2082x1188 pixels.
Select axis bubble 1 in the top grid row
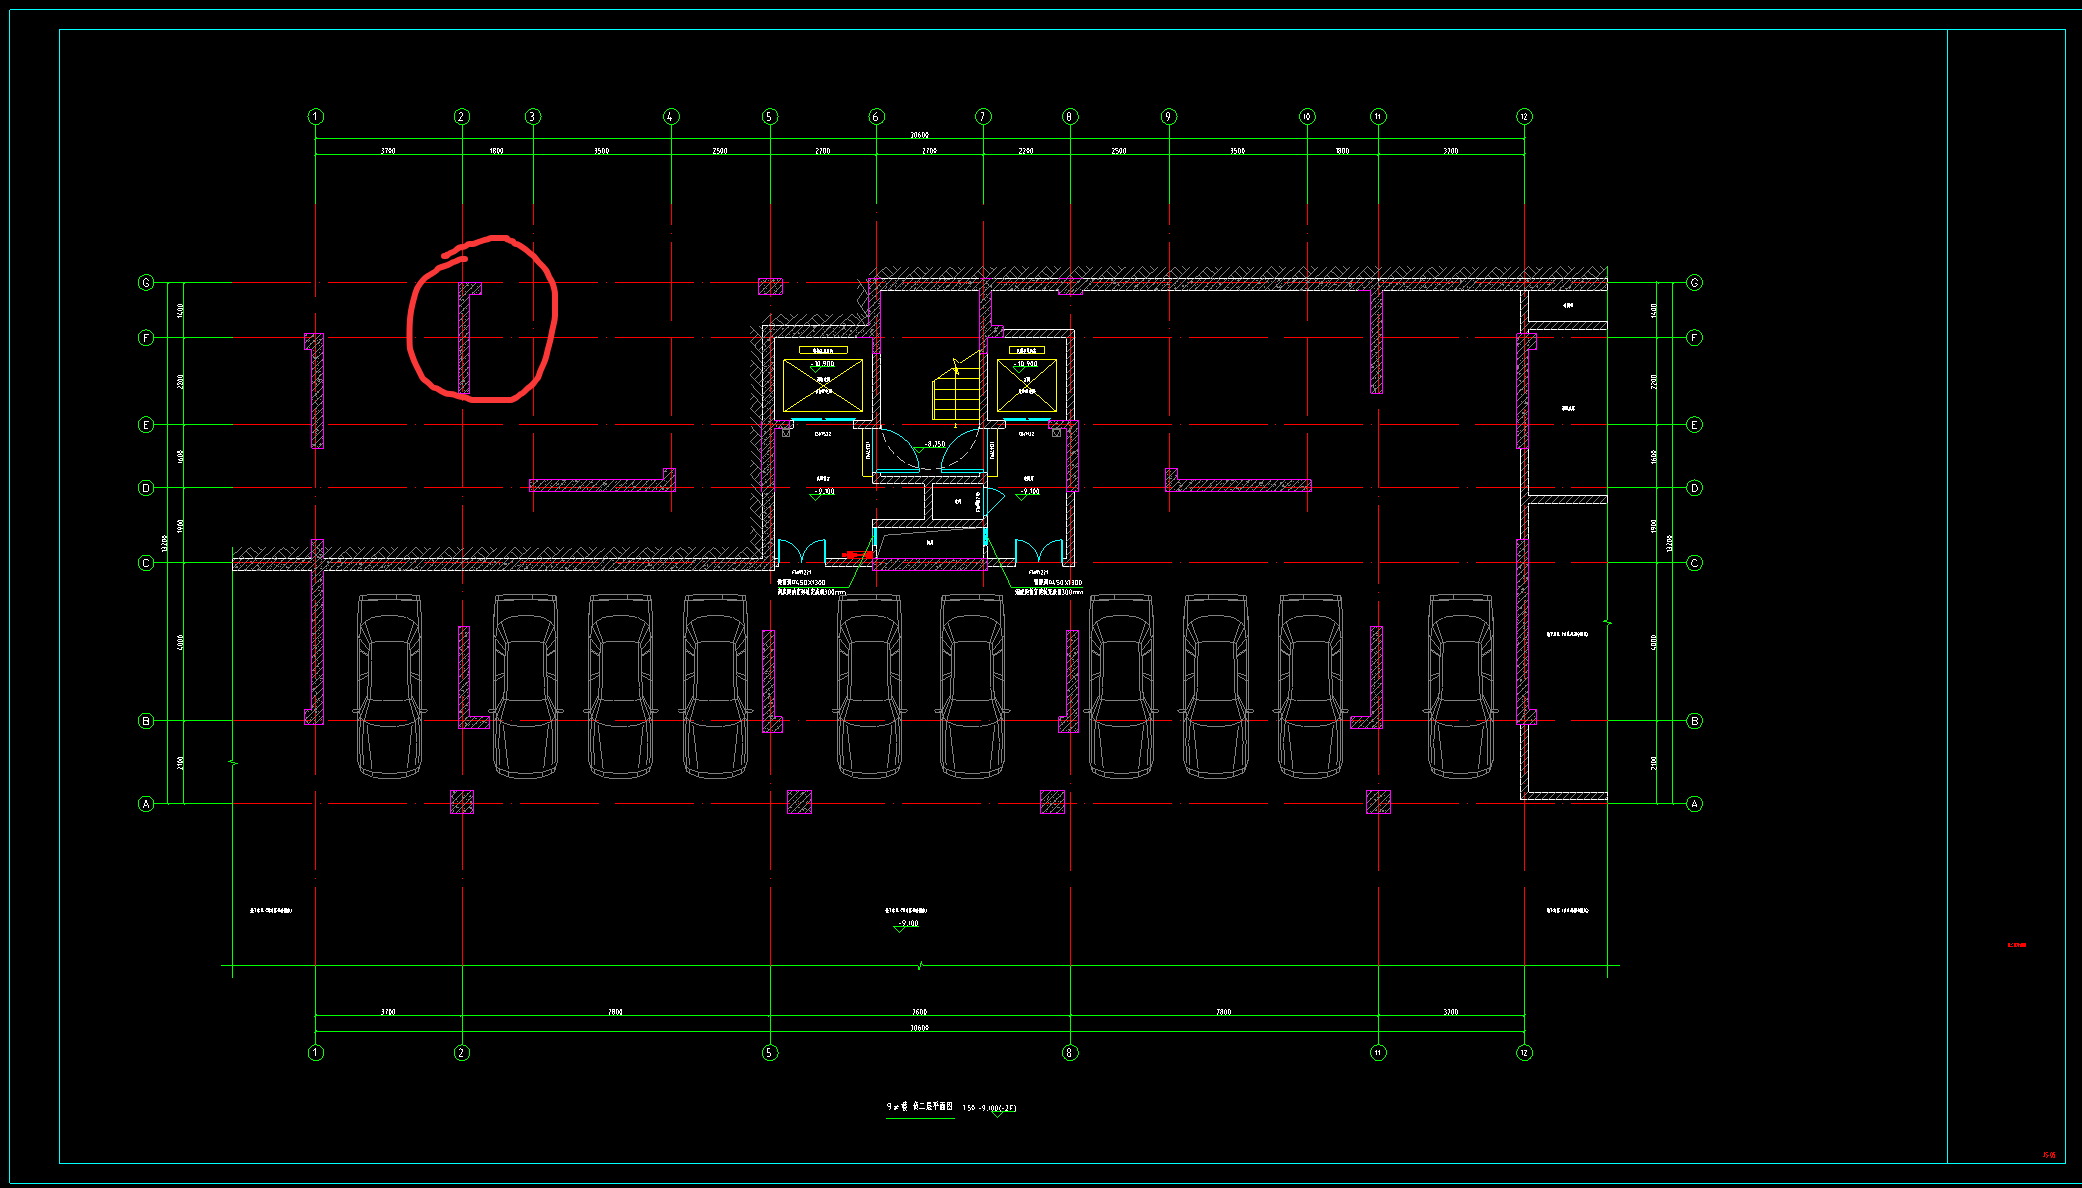(x=316, y=117)
